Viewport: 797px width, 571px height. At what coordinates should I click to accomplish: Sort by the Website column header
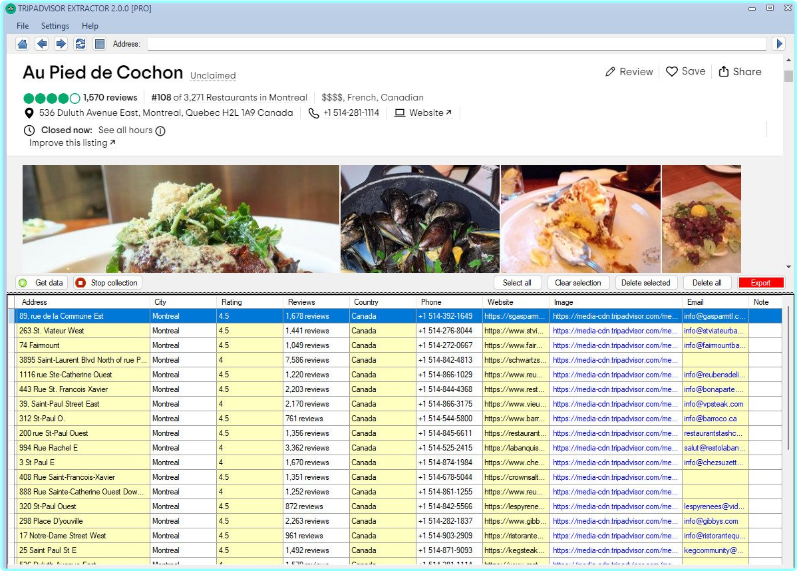[516, 302]
